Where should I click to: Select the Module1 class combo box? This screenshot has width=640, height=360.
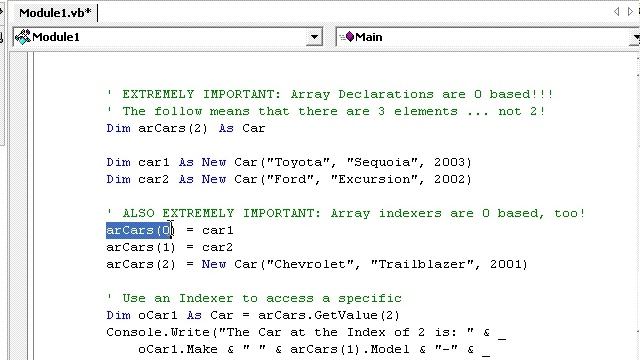coord(168,37)
